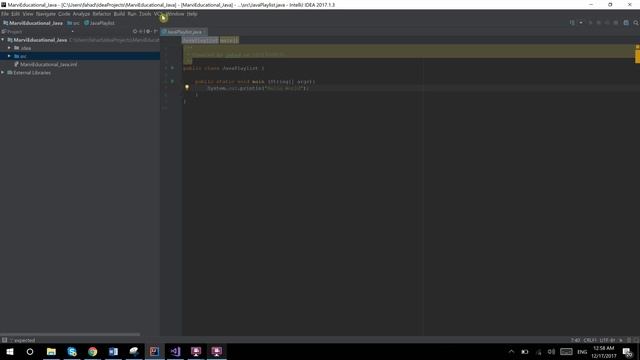Click the line separator CRLF status item

590,340
